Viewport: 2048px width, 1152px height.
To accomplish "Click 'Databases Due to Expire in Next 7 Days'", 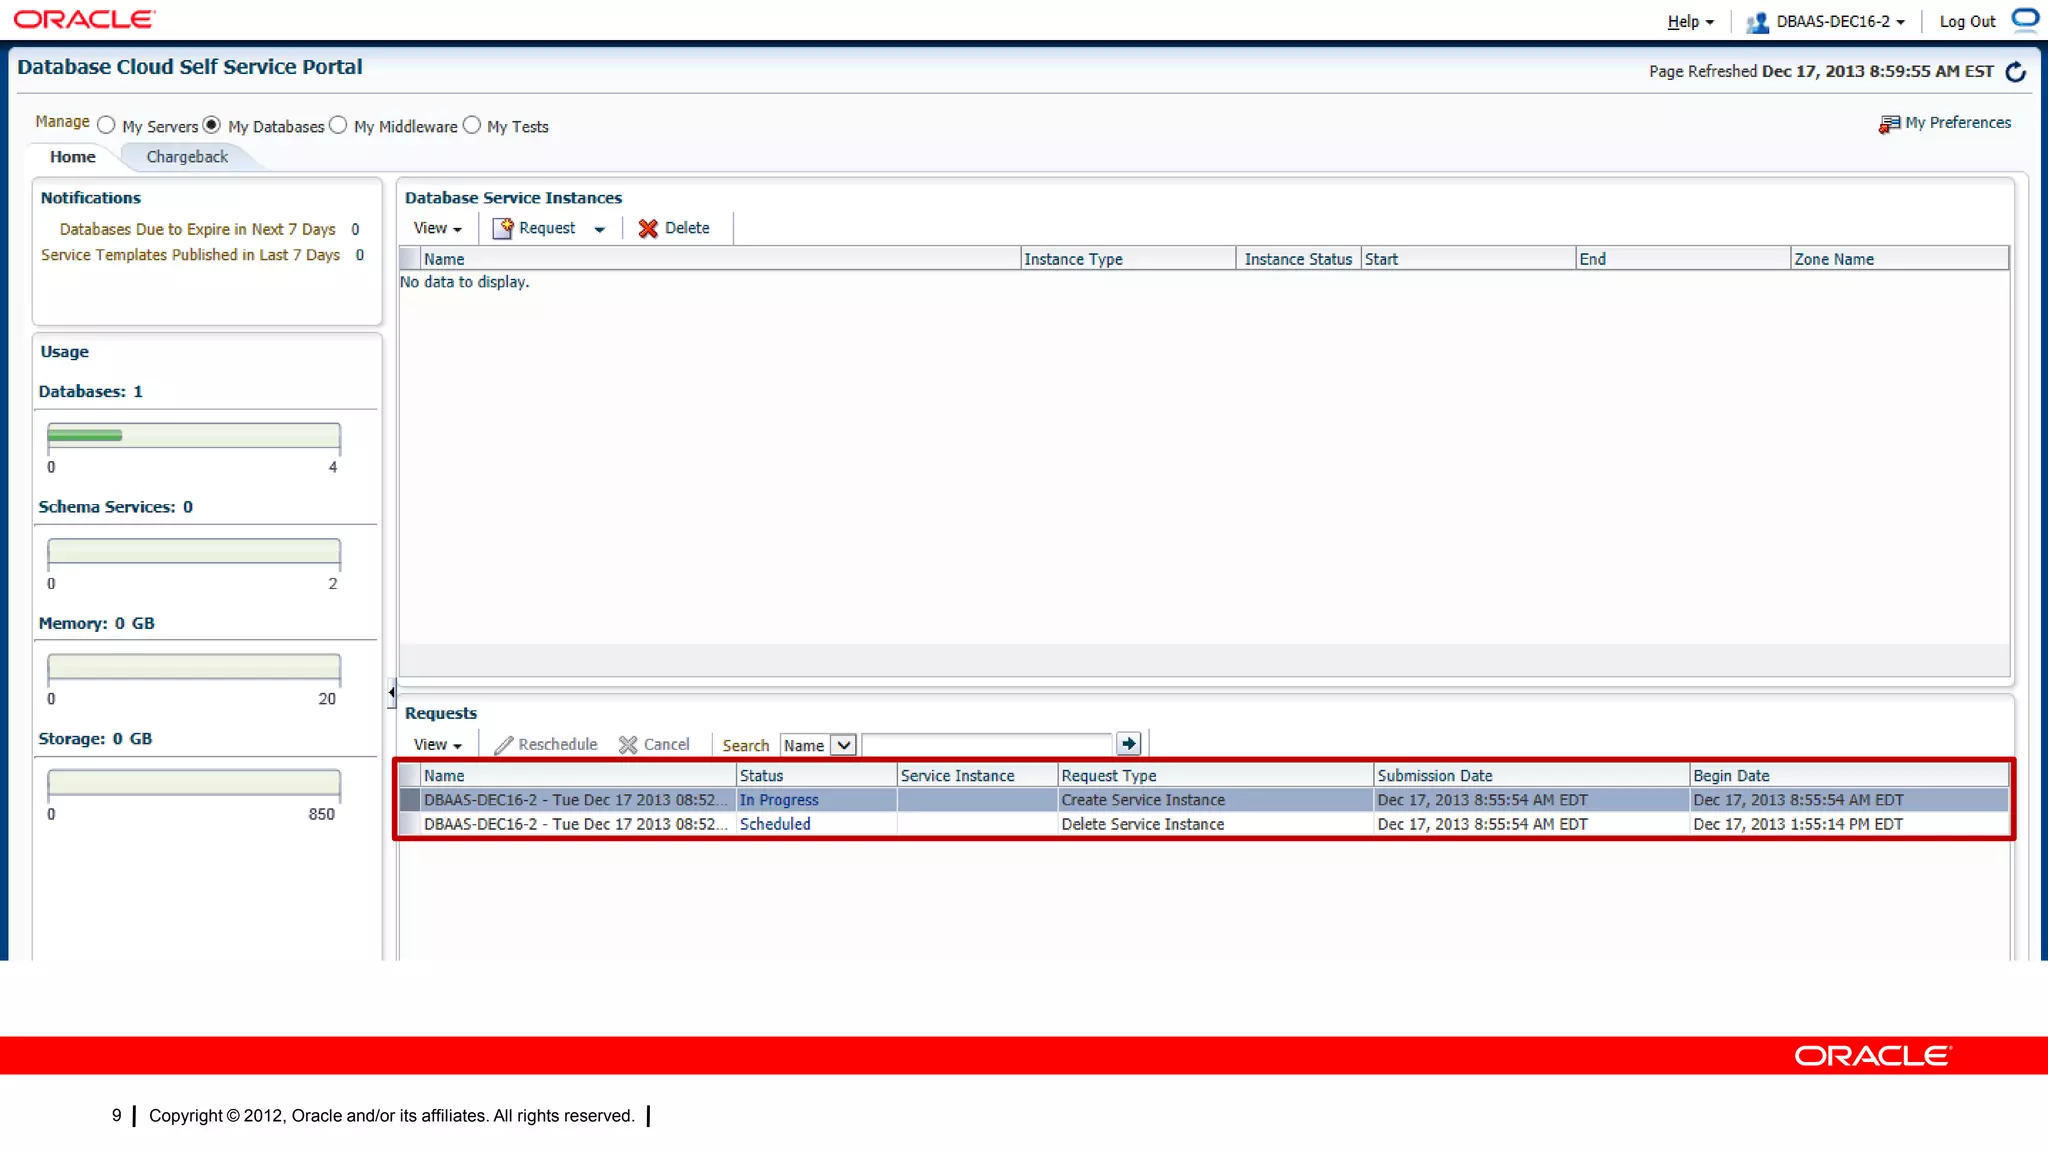I will coord(197,229).
